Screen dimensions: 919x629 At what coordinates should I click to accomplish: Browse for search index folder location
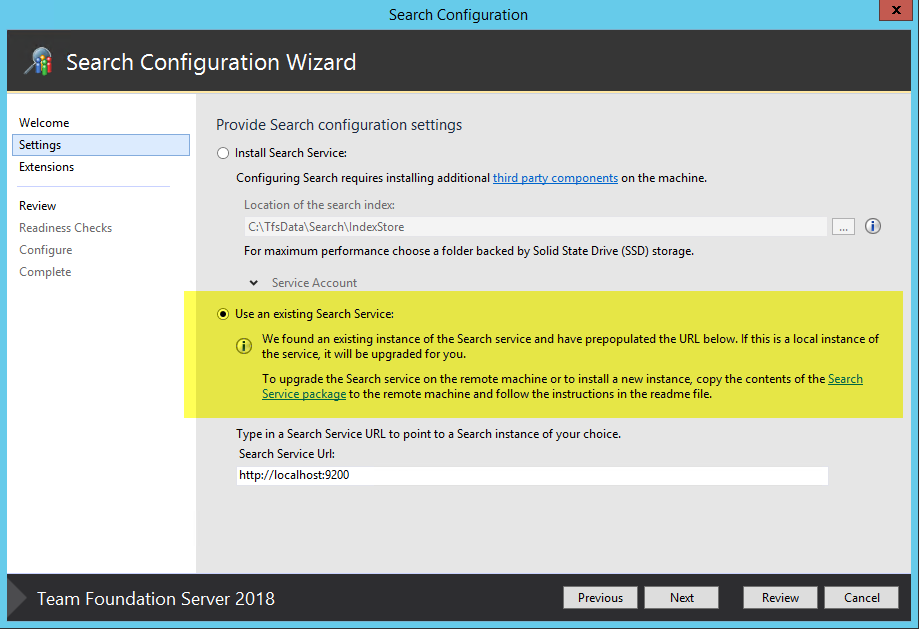843,227
